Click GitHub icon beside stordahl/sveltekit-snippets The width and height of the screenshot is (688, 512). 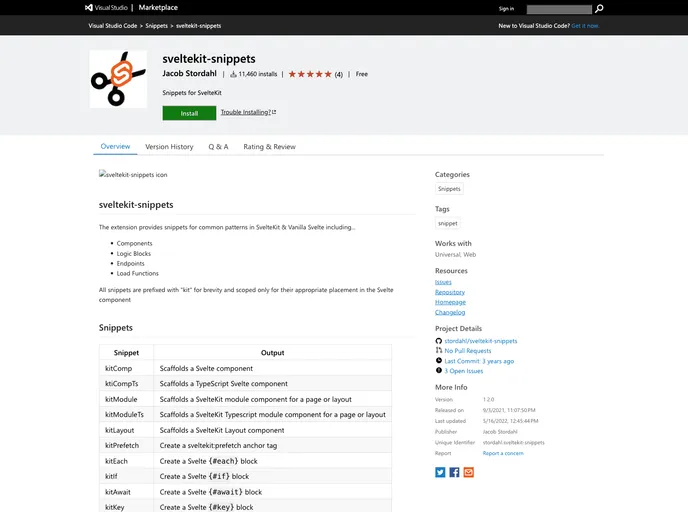tap(439, 341)
